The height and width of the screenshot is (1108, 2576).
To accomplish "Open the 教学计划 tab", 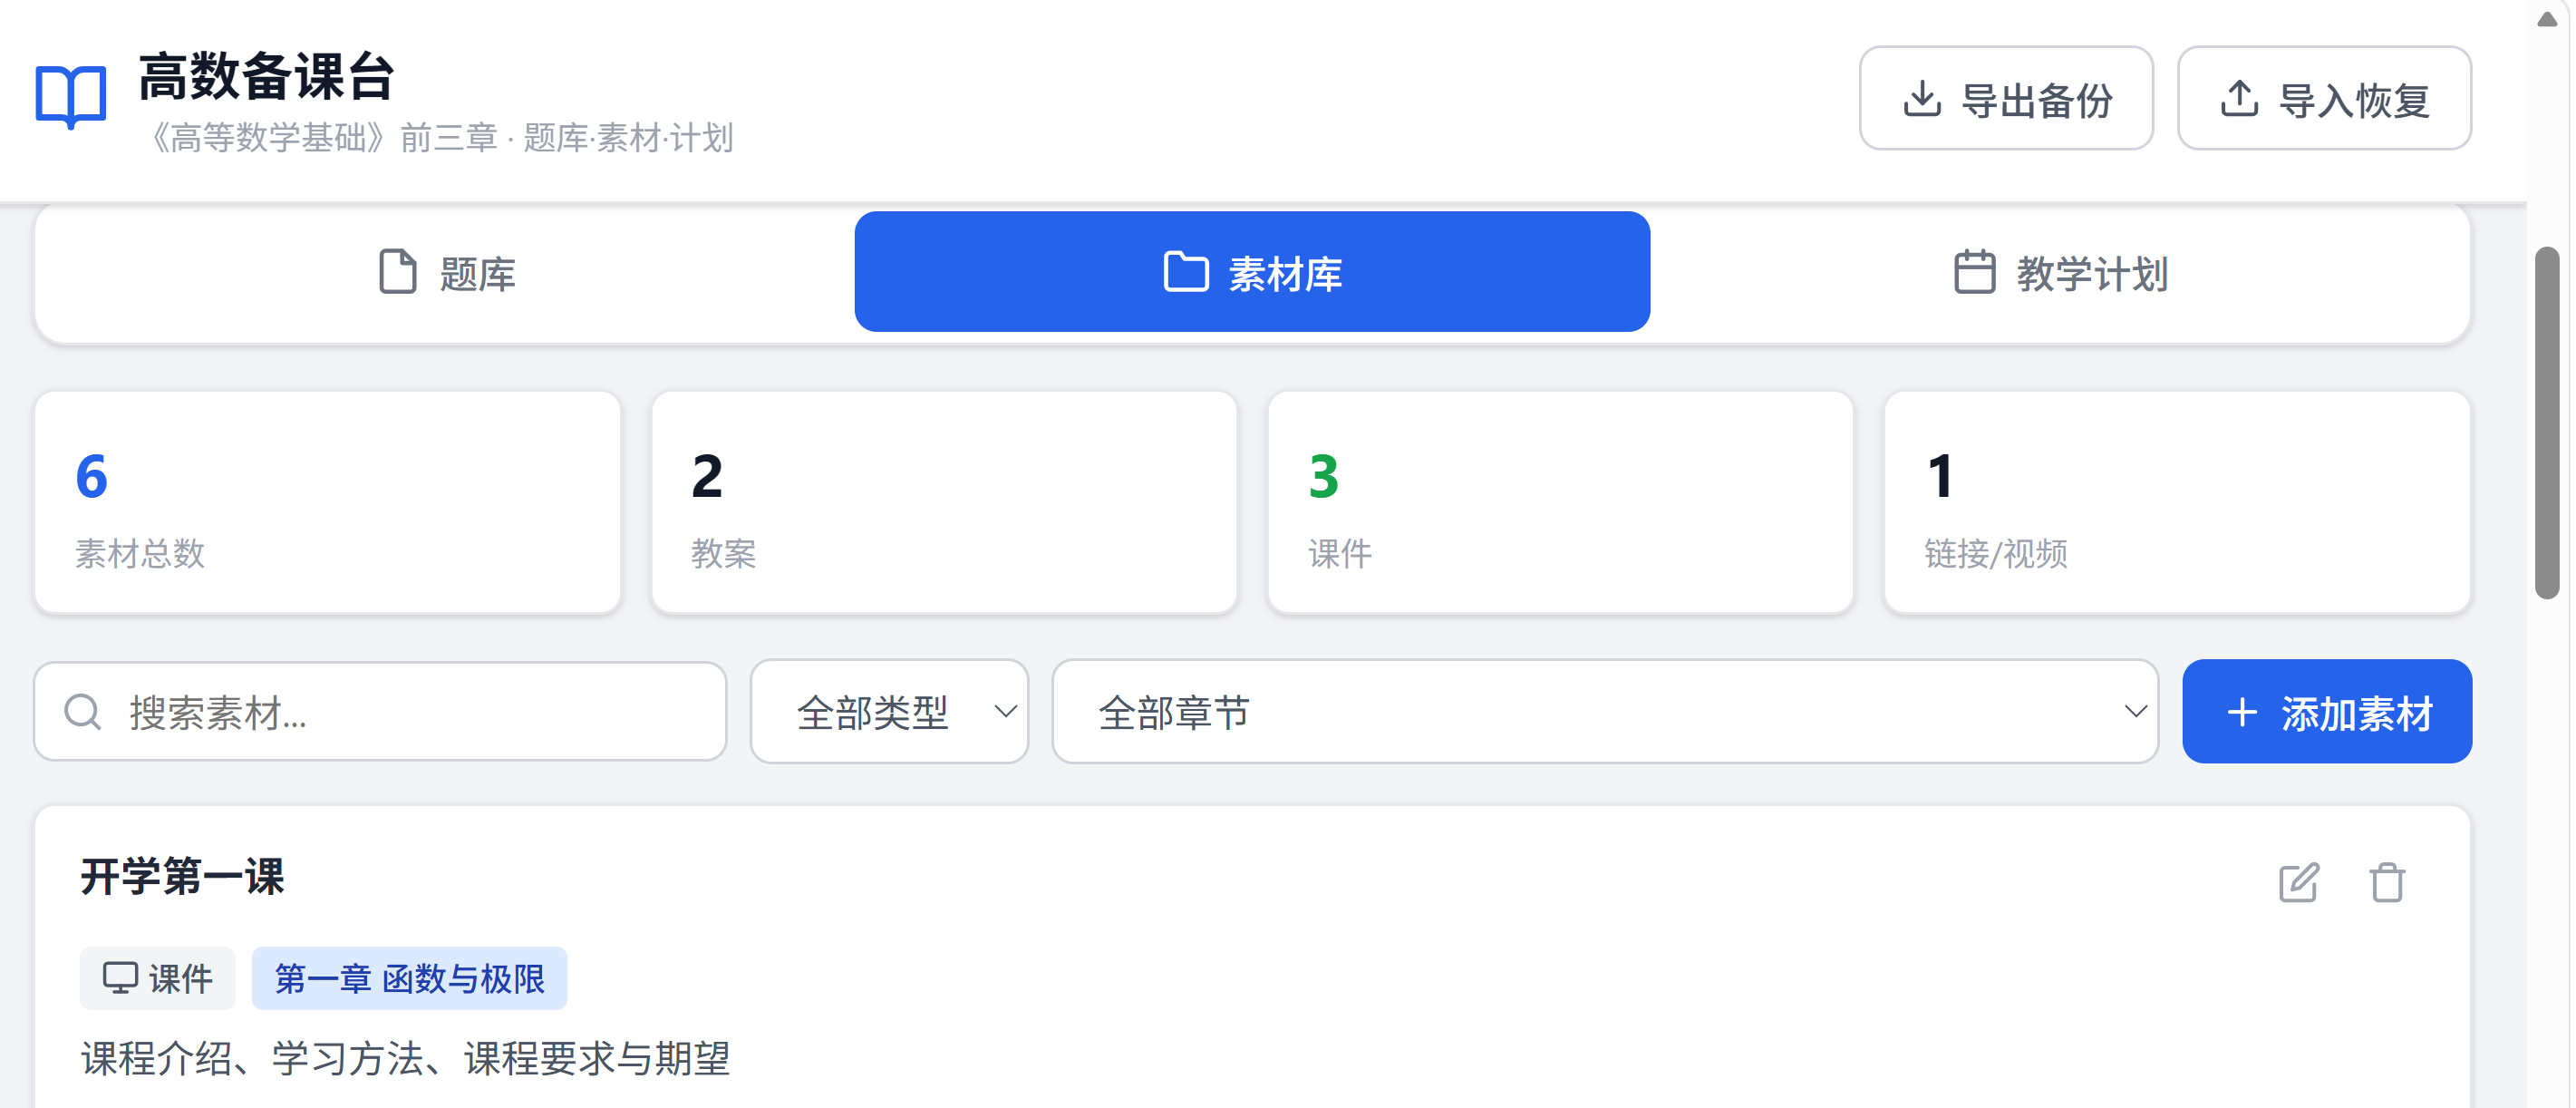I will (2060, 272).
